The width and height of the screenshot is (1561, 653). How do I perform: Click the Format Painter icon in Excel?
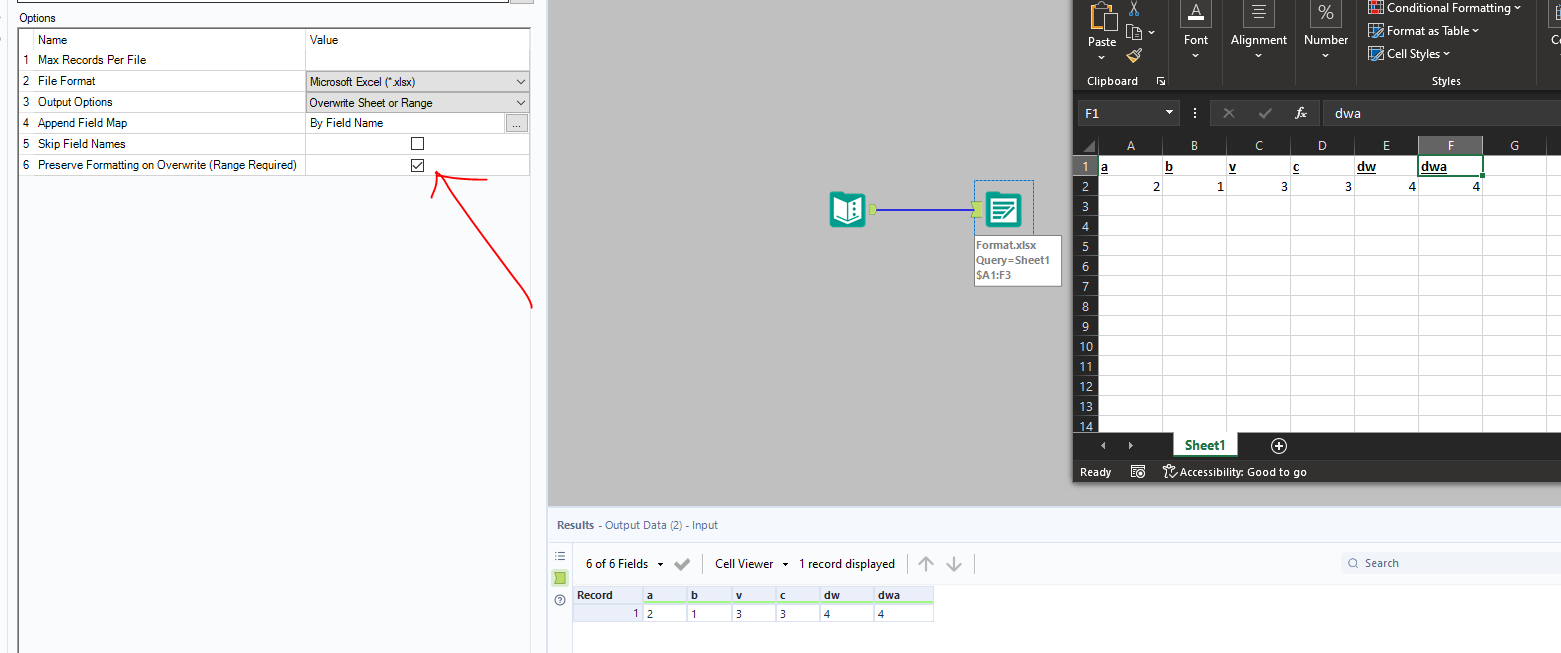click(1133, 55)
